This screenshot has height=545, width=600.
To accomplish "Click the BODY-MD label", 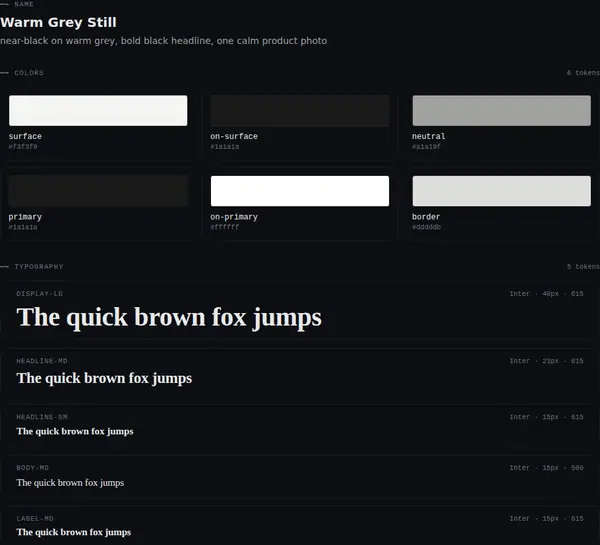I will pyautogui.click(x=33, y=468).
